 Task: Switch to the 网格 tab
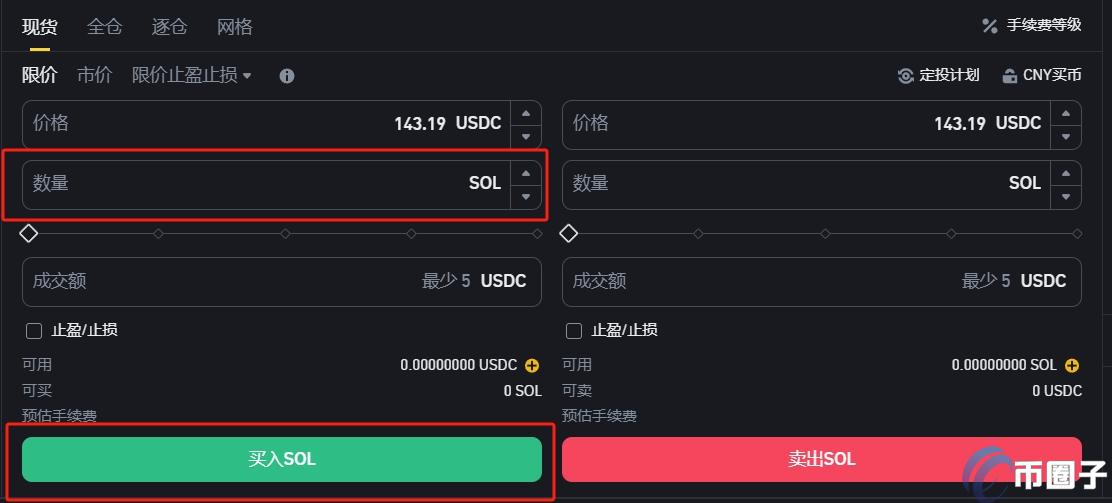click(x=235, y=27)
